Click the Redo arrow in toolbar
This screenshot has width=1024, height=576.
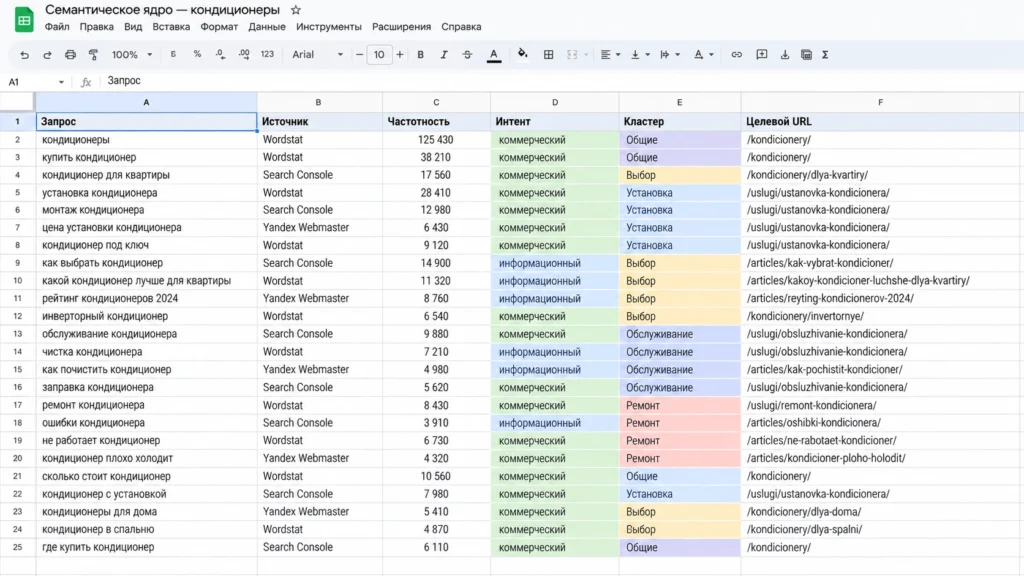coord(47,55)
